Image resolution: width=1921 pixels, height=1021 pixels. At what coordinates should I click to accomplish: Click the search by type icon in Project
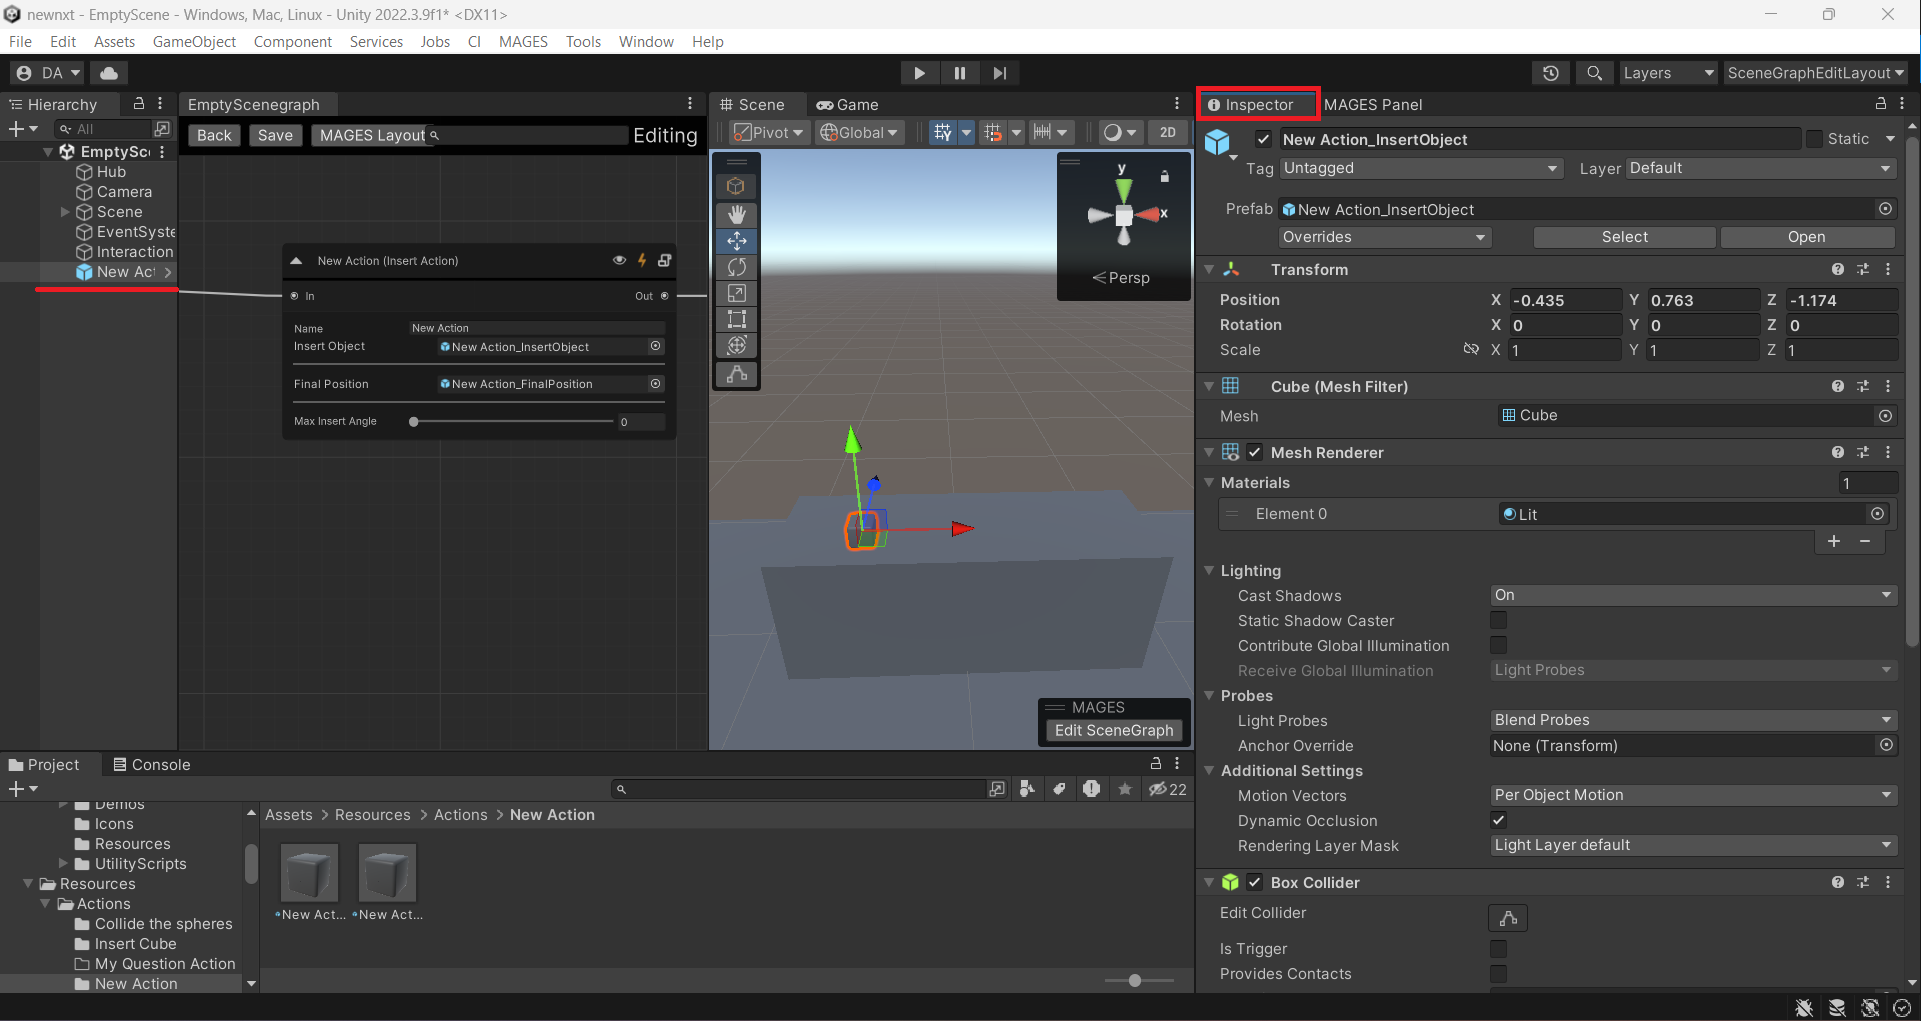[x=1027, y=789]
